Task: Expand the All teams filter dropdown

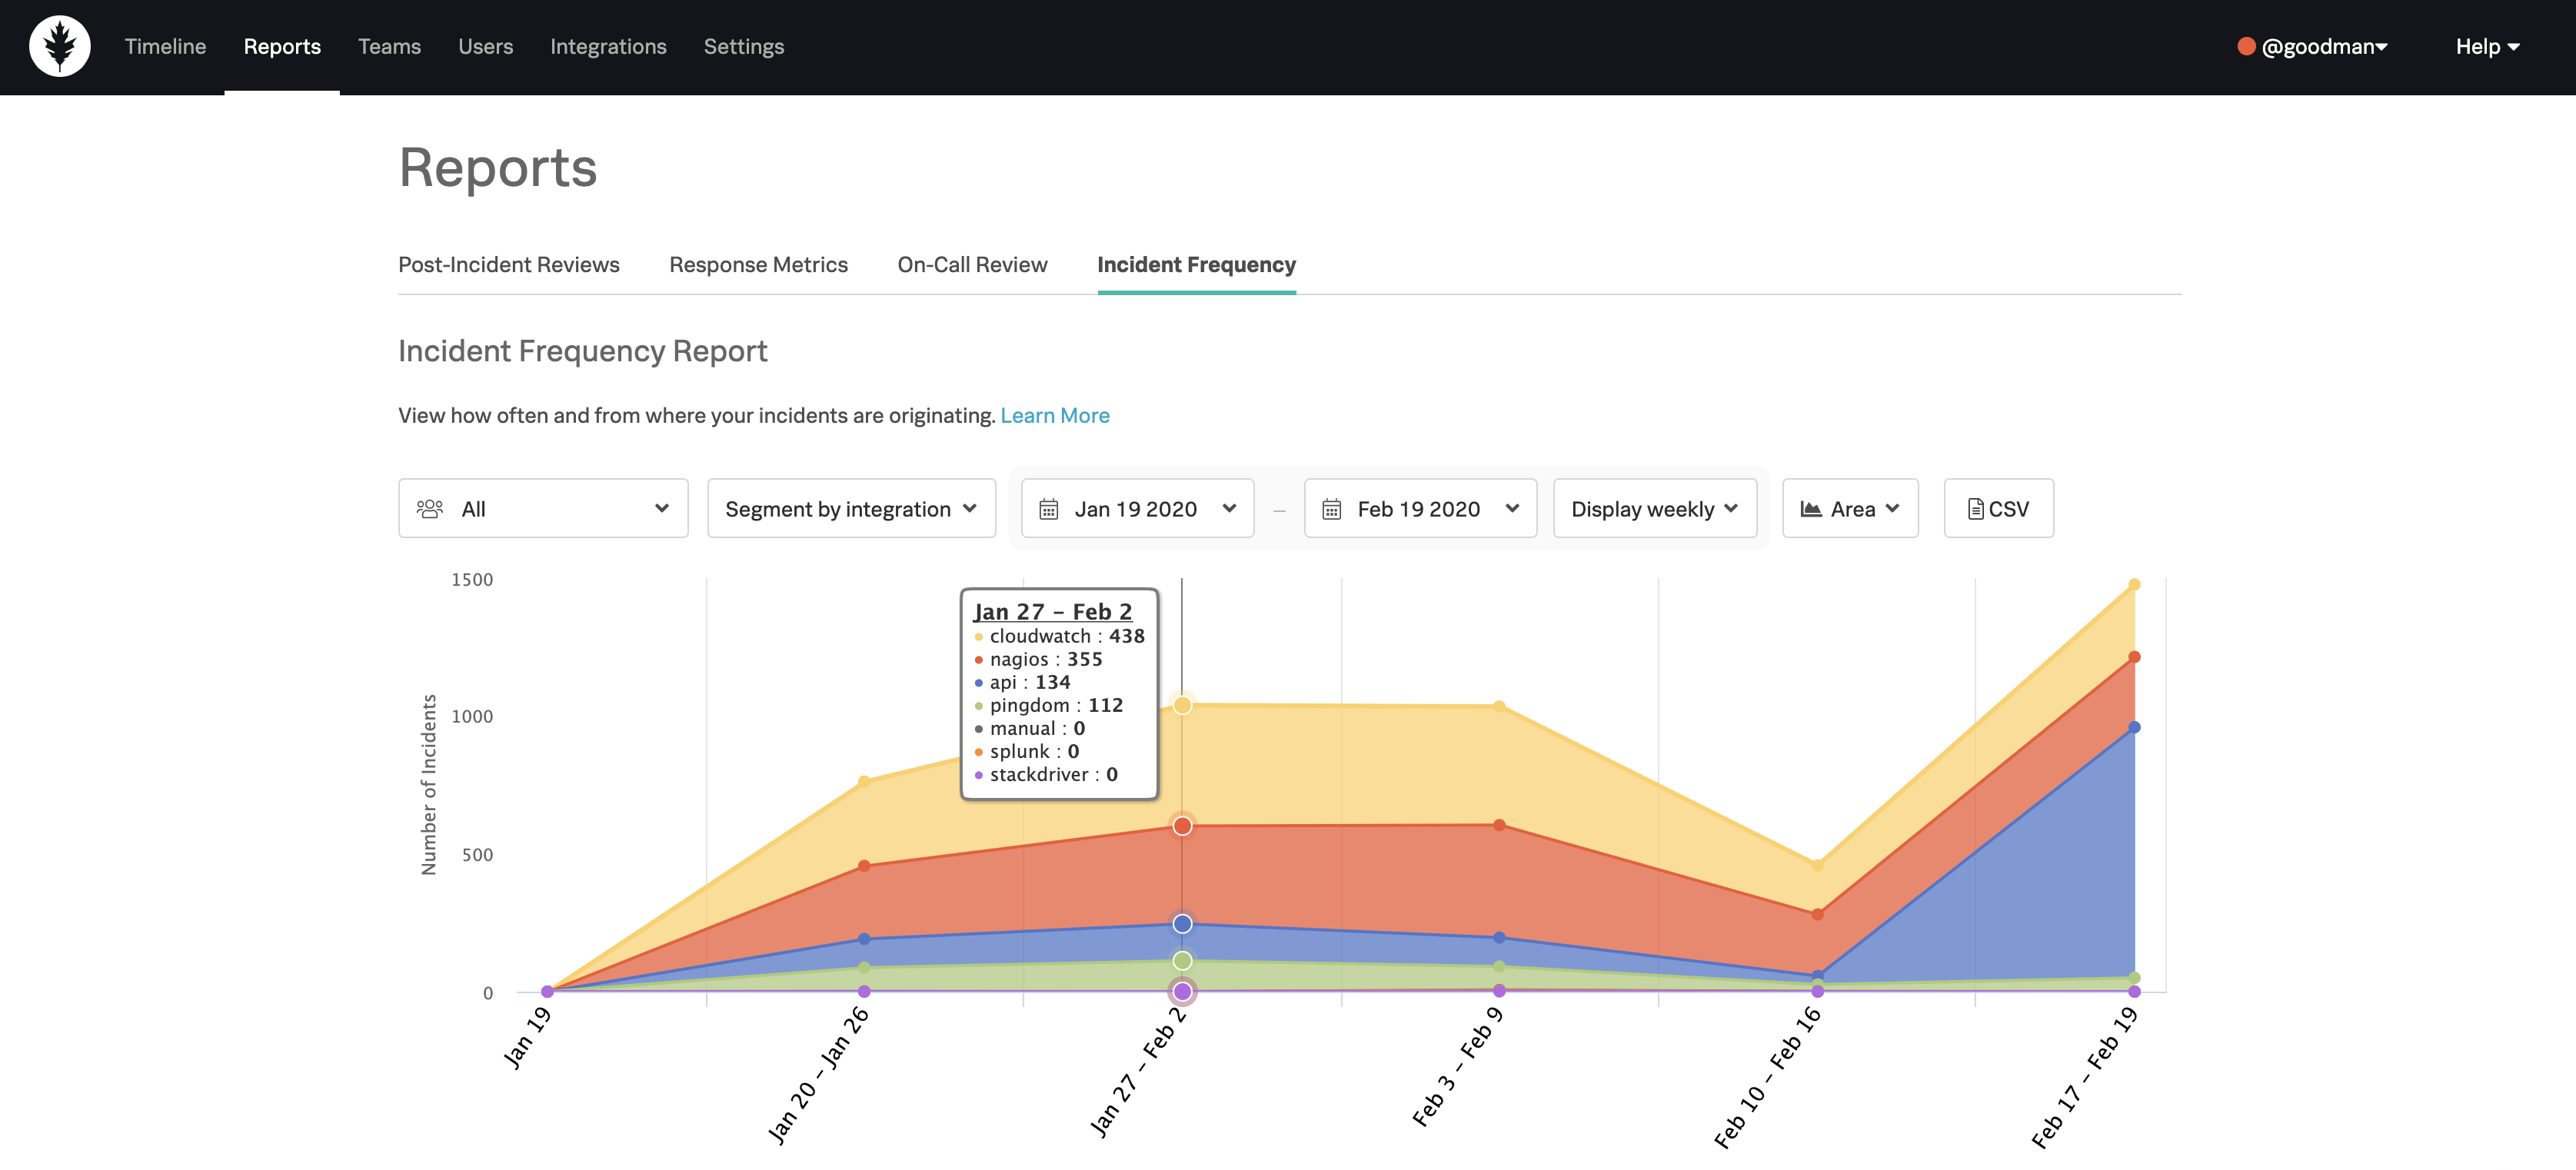Action: 543,509
